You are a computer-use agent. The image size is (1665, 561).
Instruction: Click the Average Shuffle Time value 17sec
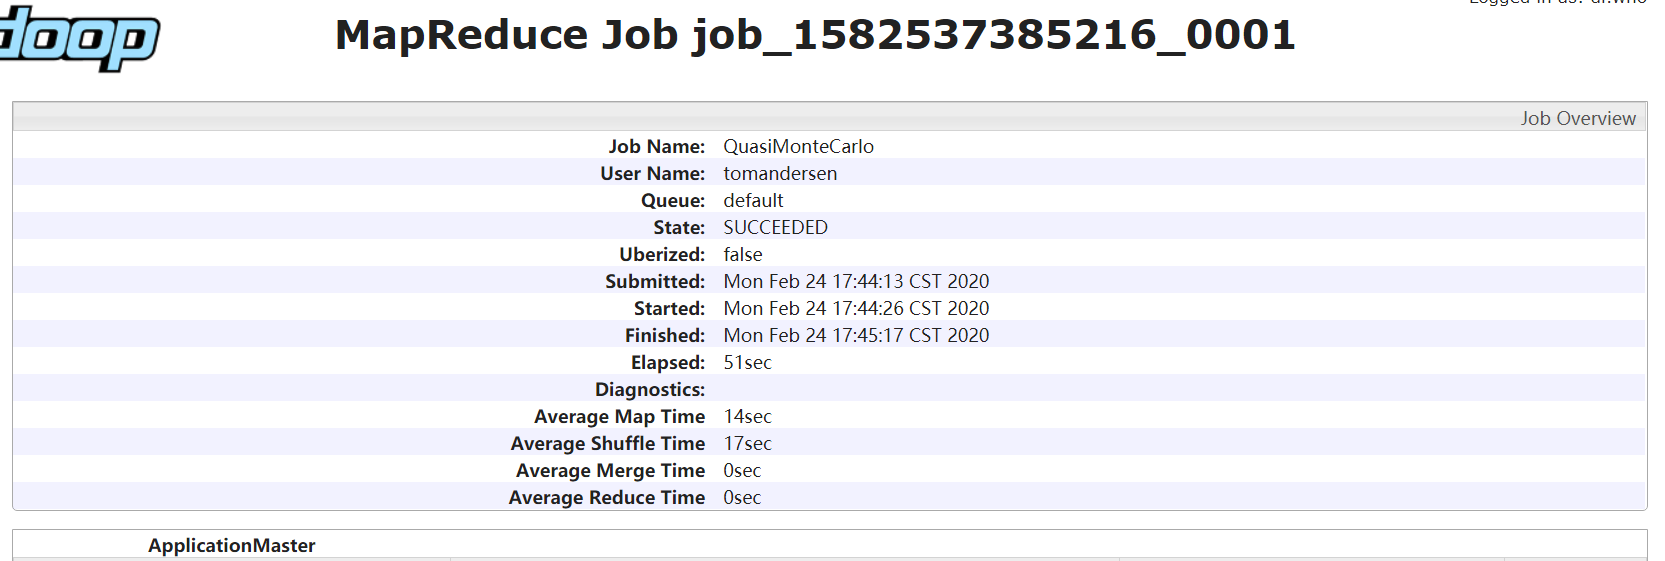tap(747, 443)
